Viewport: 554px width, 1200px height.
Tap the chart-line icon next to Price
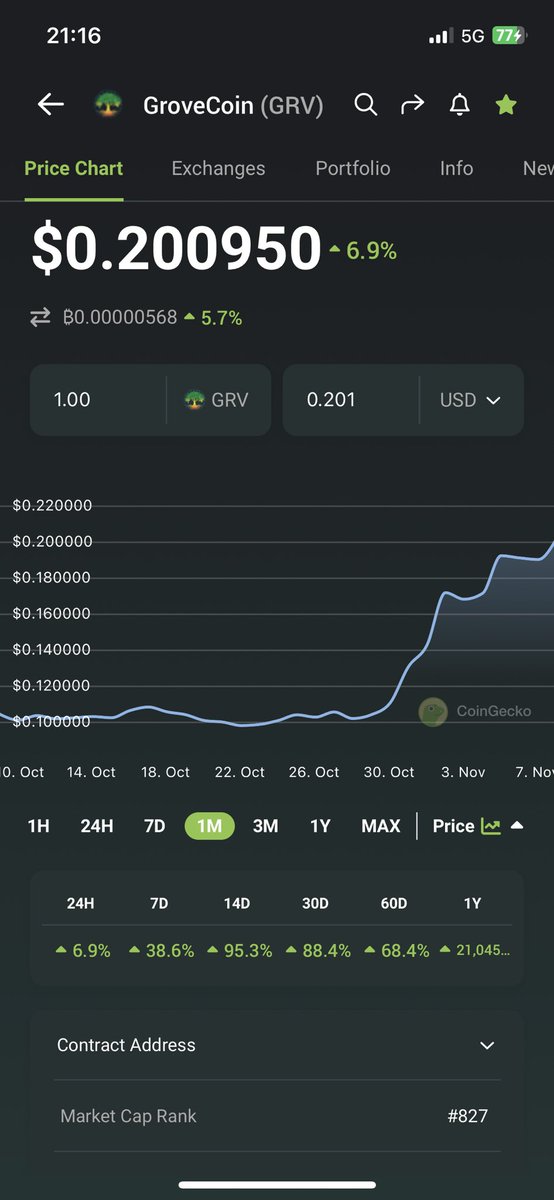(491, 826)
